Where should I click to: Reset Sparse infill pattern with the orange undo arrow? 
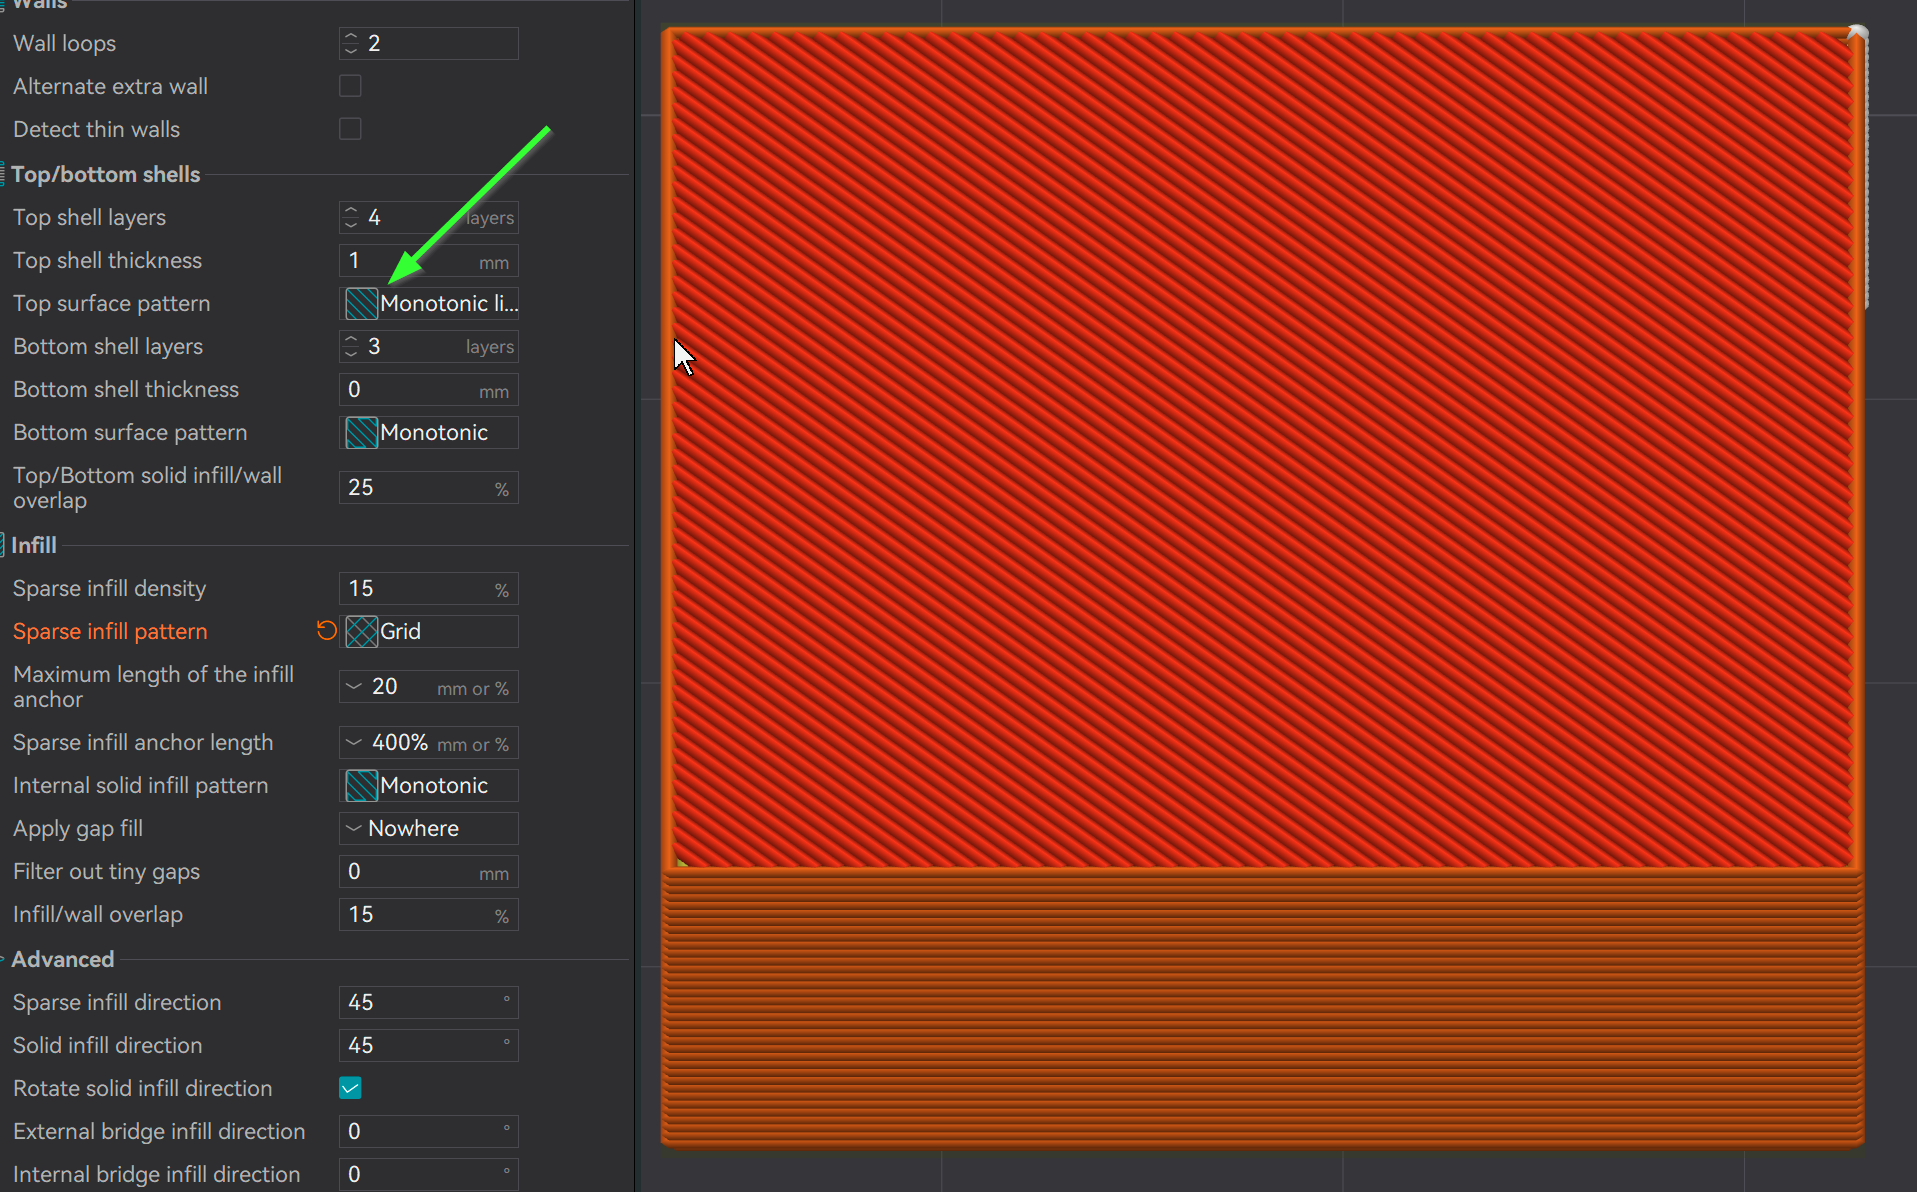tap(326, 630)
